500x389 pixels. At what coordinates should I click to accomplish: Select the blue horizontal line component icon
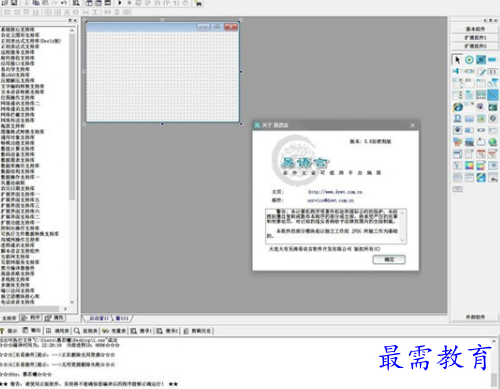[492, 60]
